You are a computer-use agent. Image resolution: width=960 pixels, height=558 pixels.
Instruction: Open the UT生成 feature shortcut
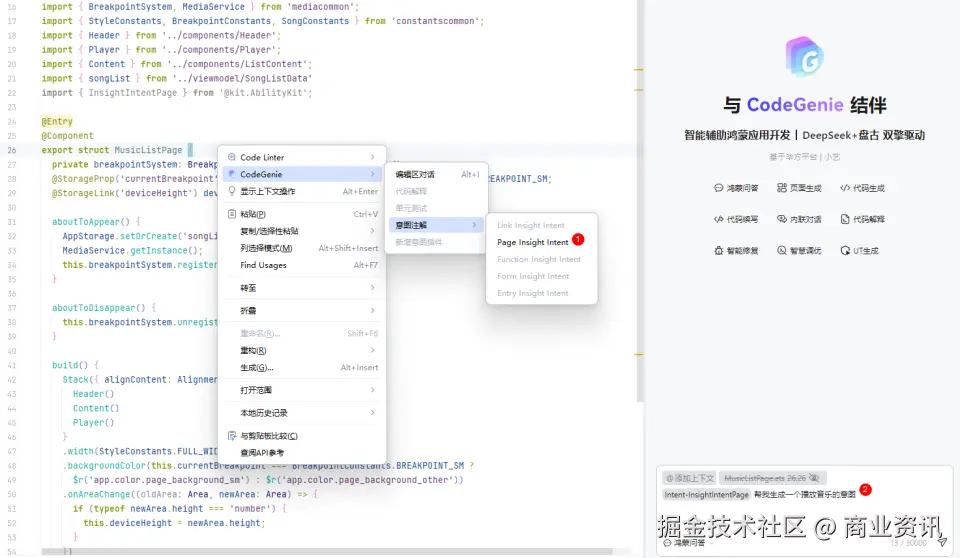click(860, 251)
